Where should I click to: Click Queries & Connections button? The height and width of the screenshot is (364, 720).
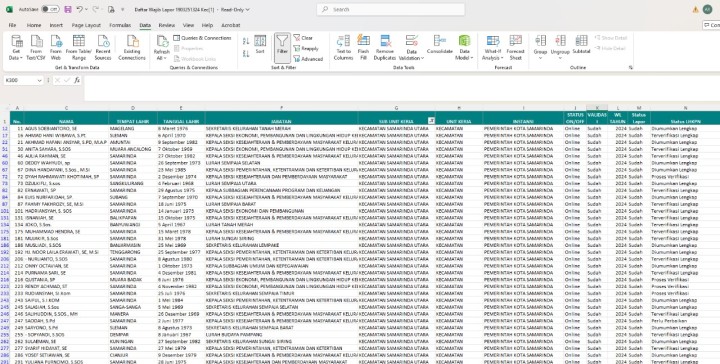(202, 38)
